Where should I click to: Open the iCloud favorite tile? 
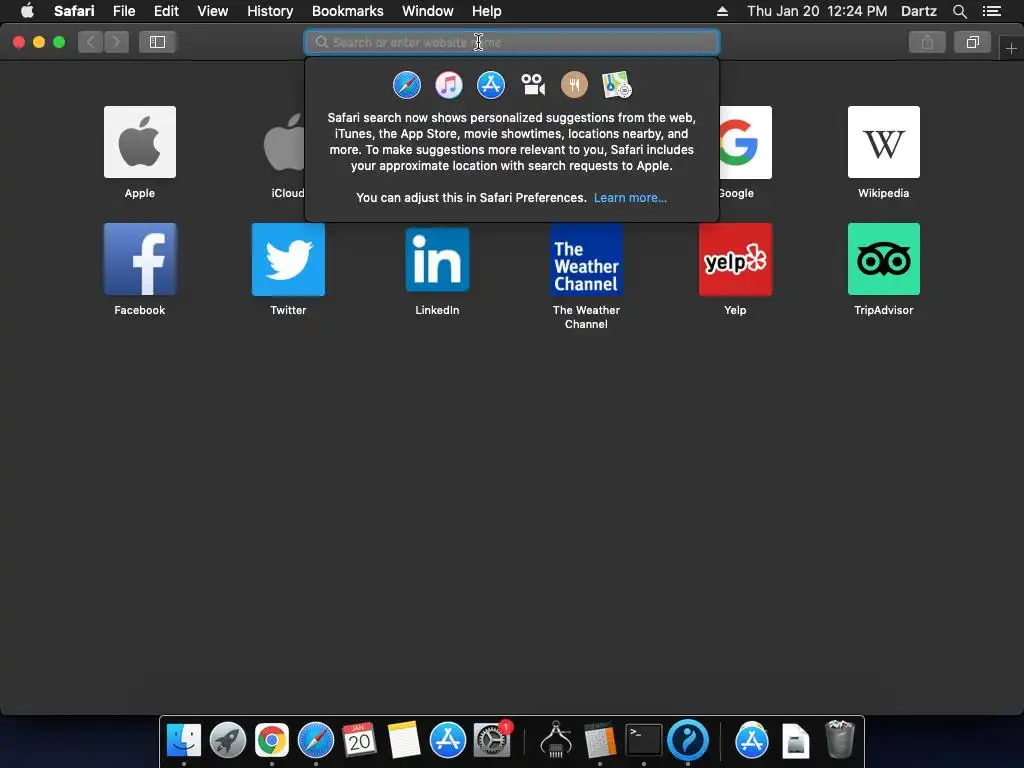[x=284, y=142]
